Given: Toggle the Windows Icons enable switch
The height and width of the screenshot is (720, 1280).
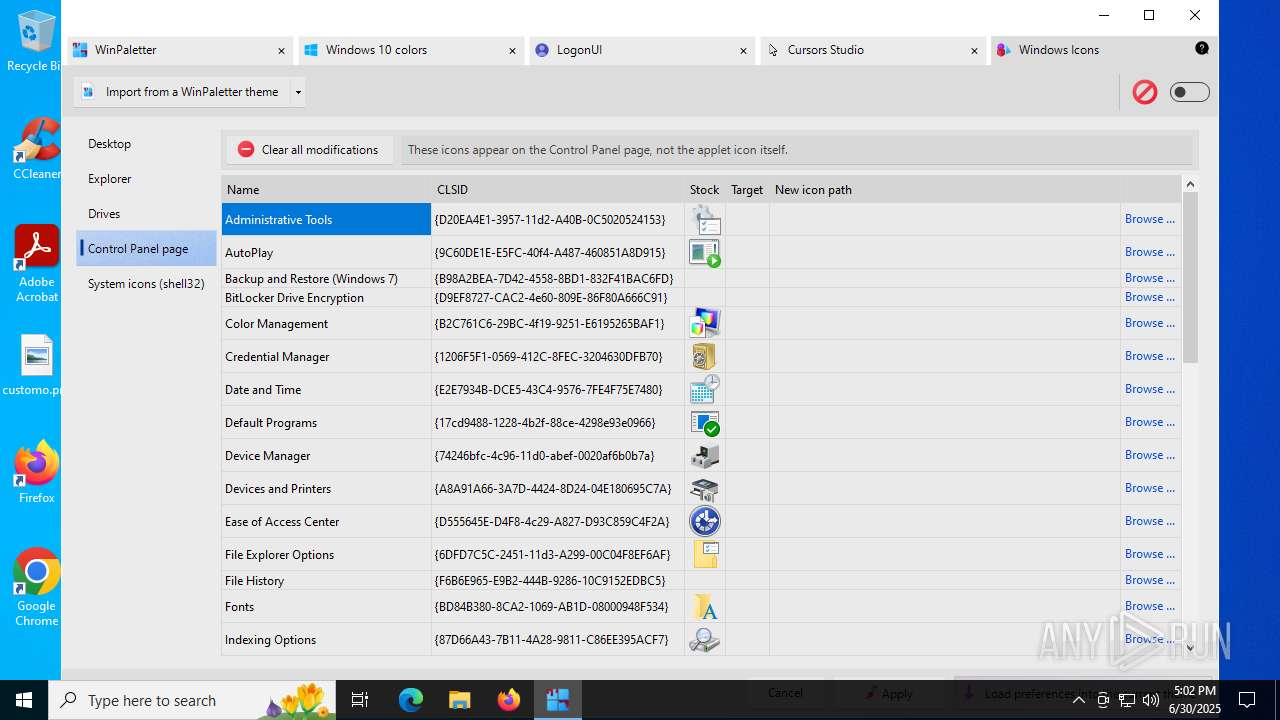Looking at the screenshot, I should (1190, 92).
